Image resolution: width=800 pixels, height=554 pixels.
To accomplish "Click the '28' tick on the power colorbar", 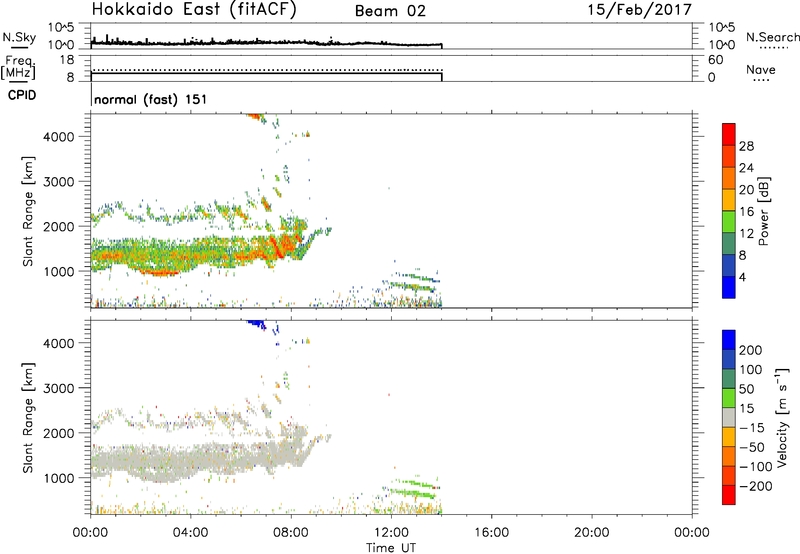I will [x=746, y=146].
